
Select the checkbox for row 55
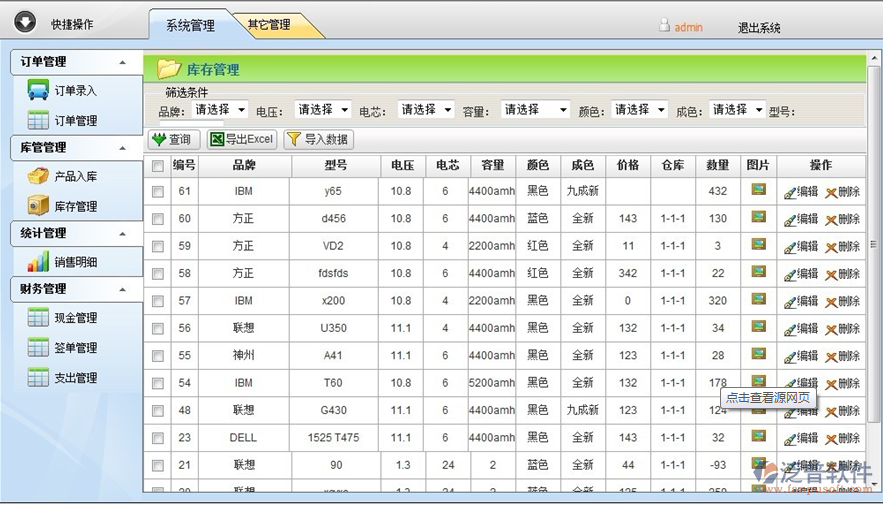tap(157, 356)
